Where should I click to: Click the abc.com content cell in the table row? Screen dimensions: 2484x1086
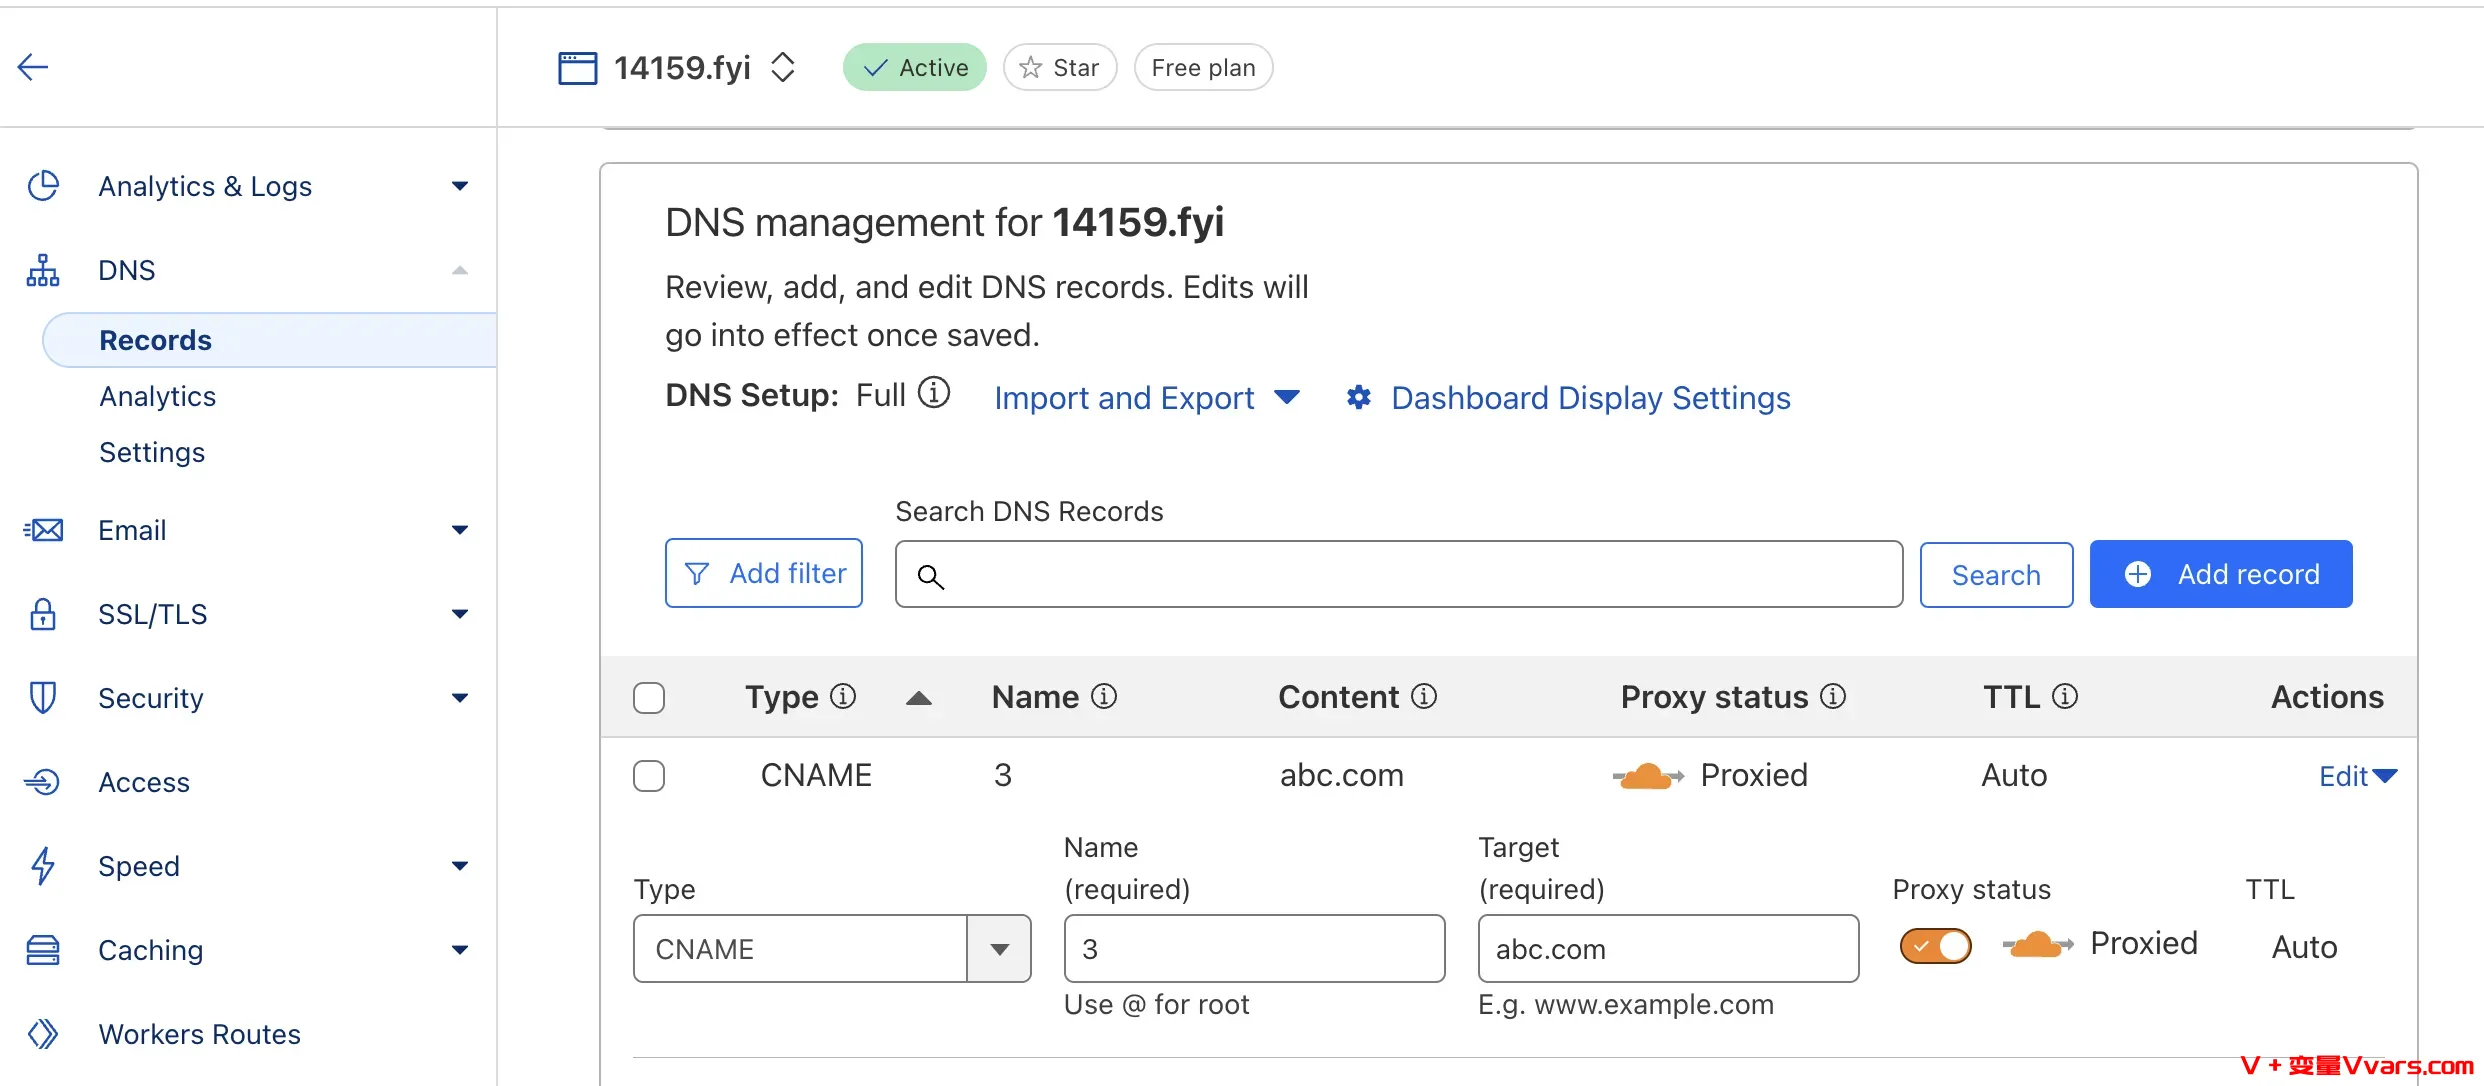[x=1342, y=775]
